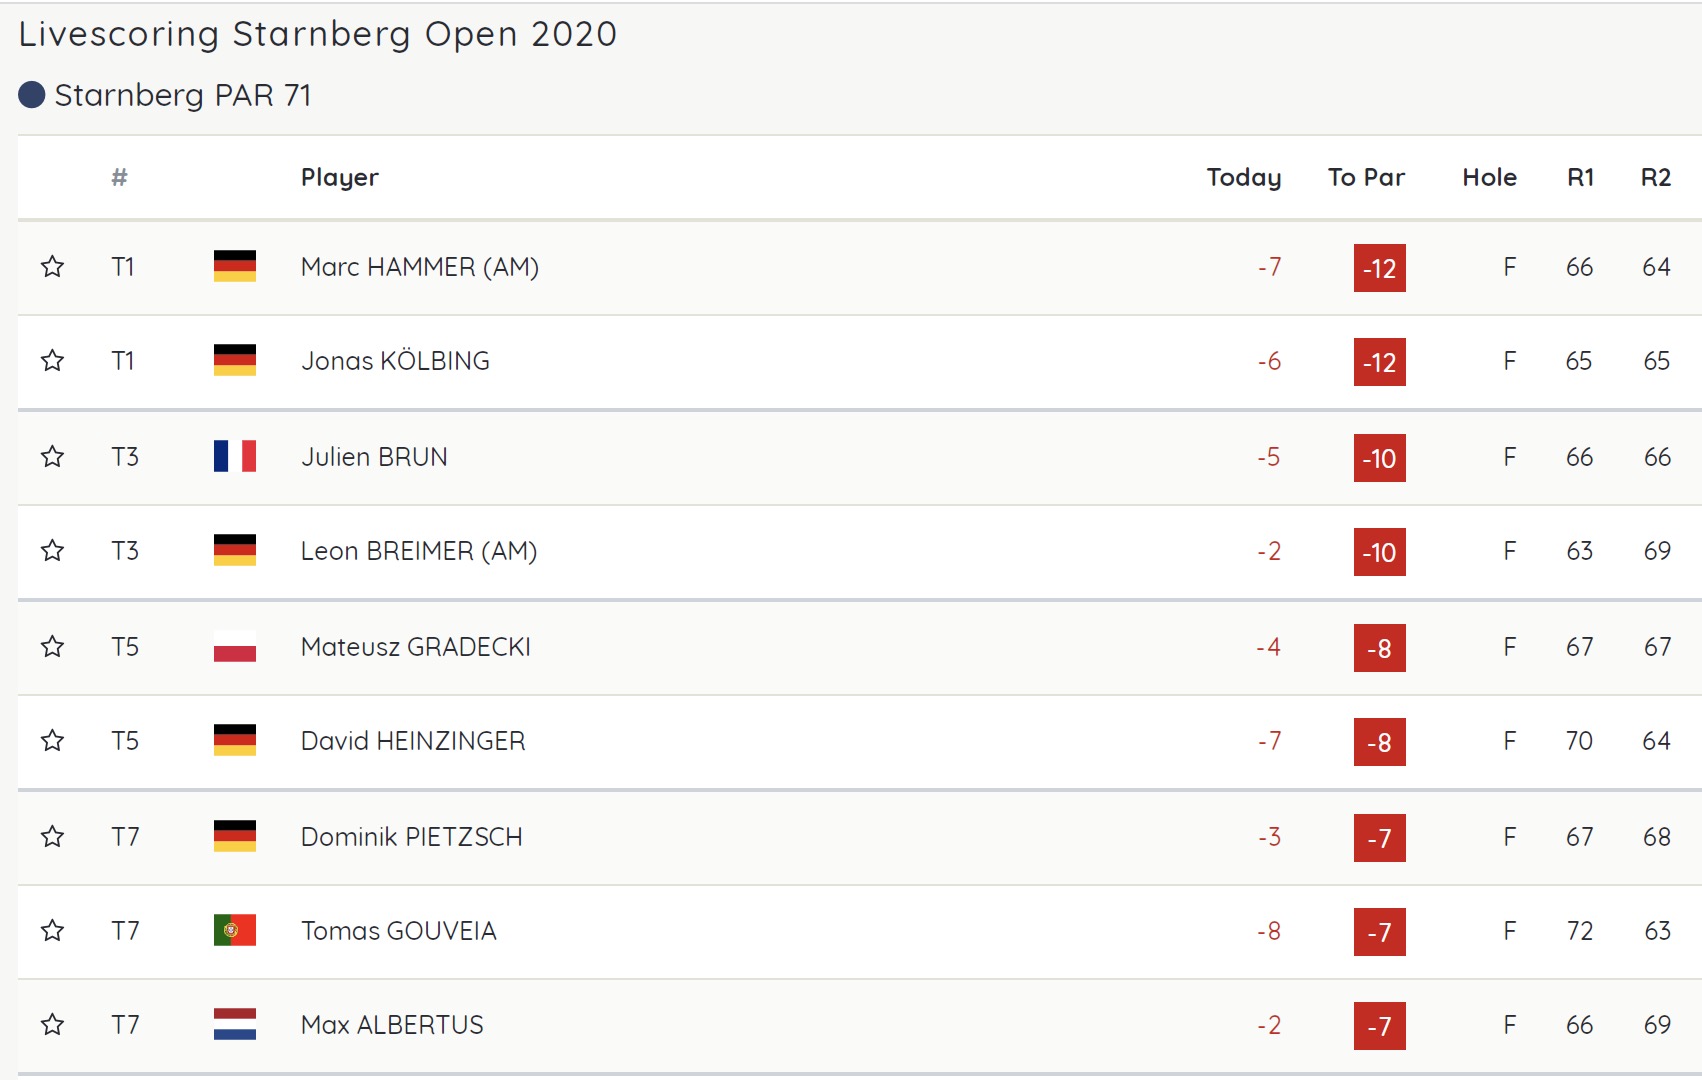
Task: Click the star icon for Leon BREIMER
Action: coord(53,551)
